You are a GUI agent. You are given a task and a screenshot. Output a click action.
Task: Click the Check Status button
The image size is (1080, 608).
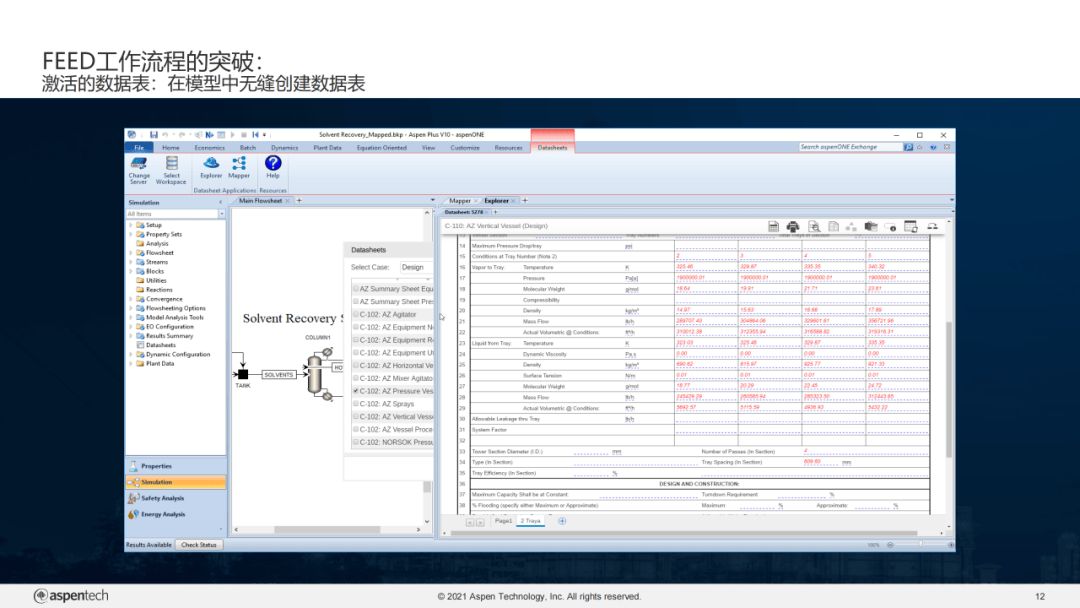[x=197, y=545]
